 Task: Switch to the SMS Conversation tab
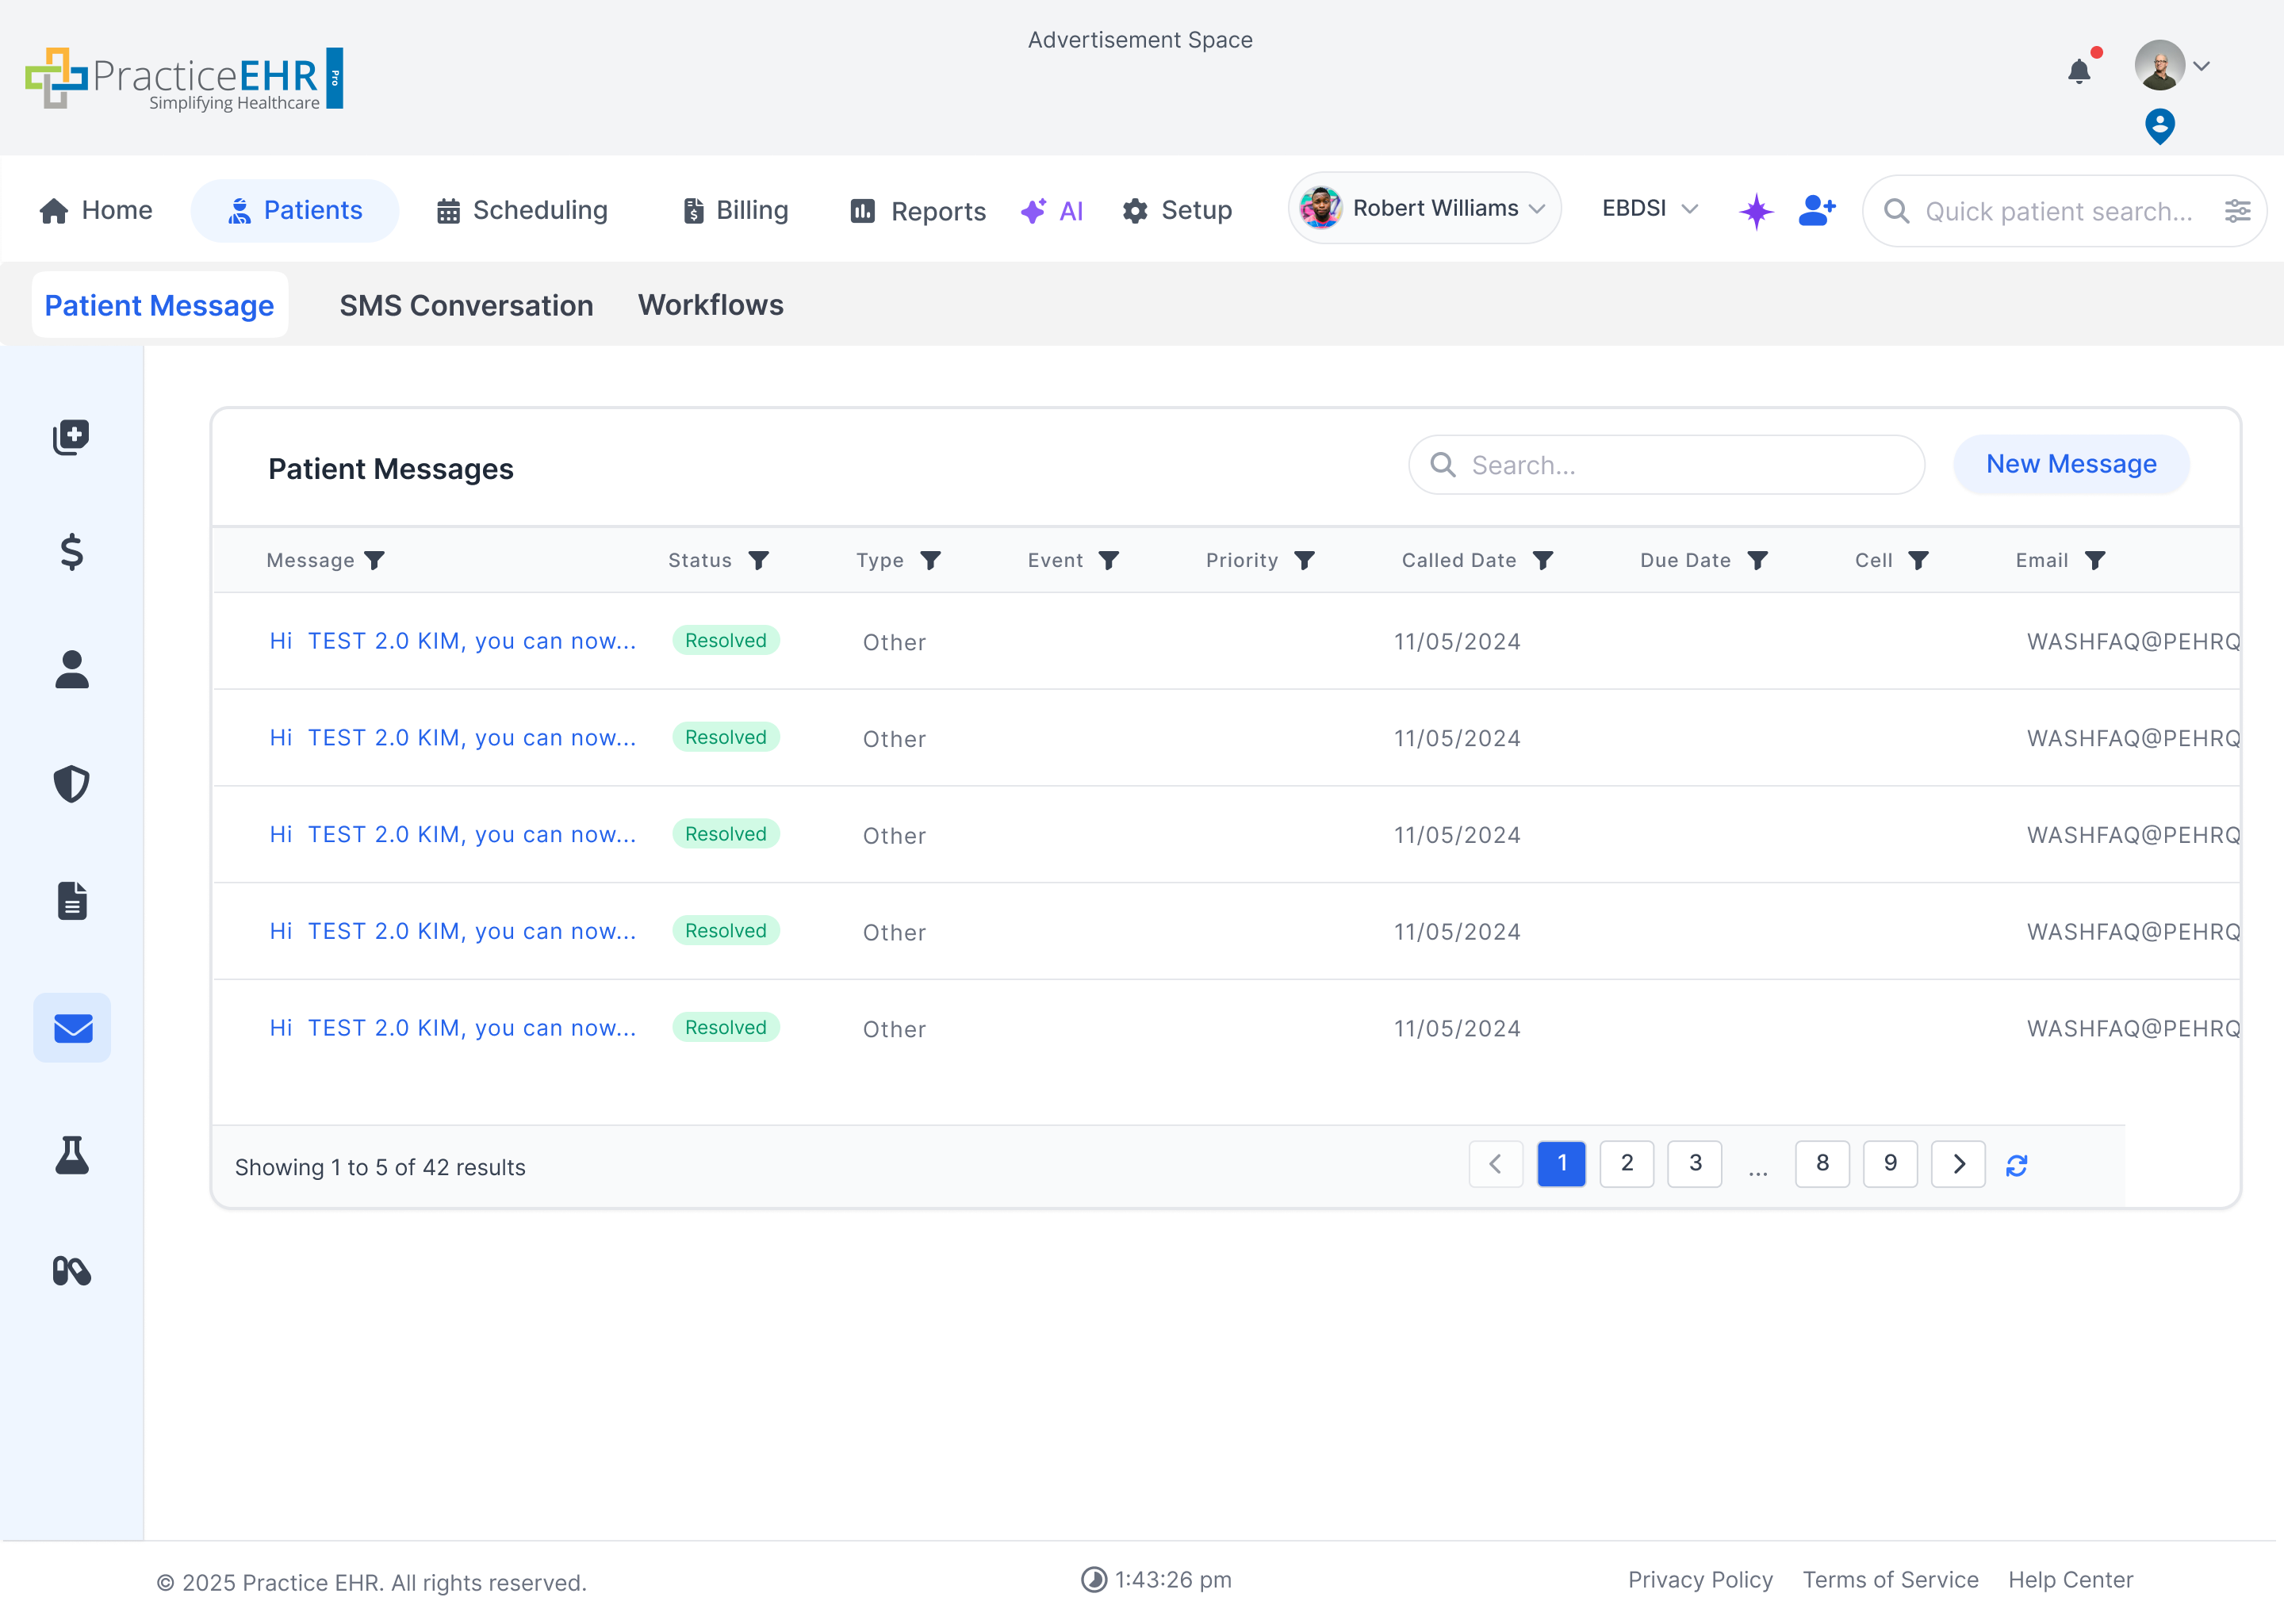(x=466, y=305)
